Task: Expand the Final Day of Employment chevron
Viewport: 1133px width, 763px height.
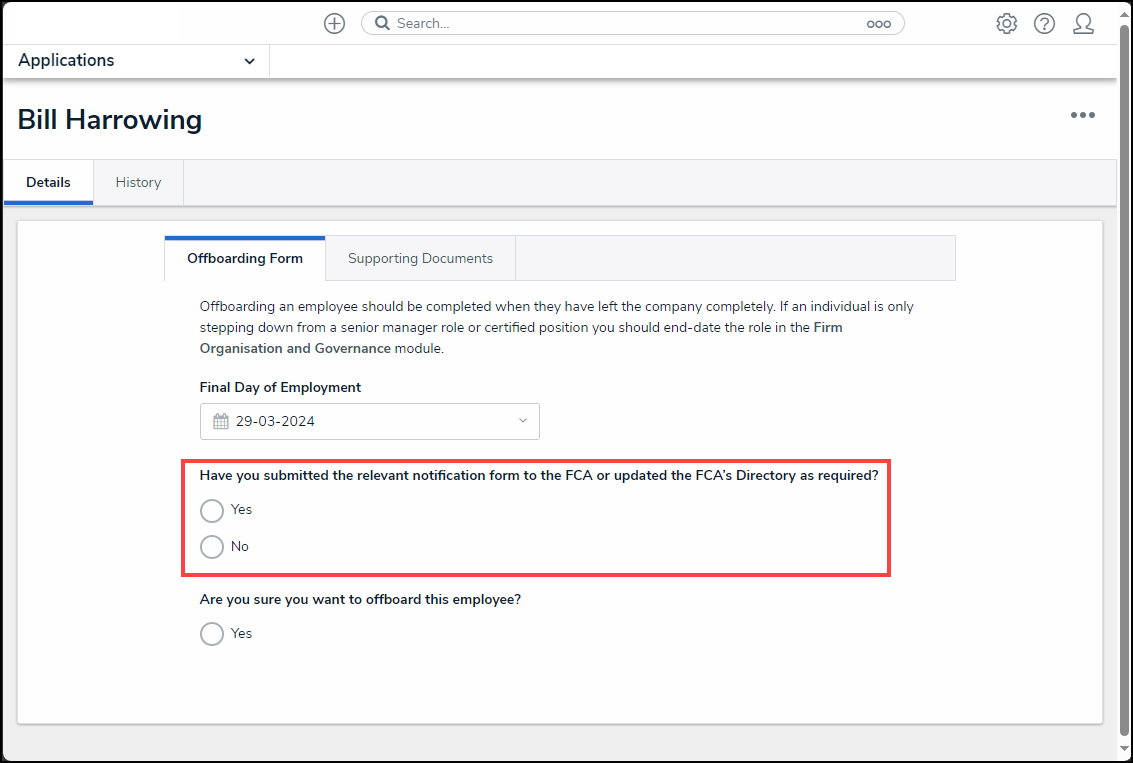Action: click(x=522, y=421)
